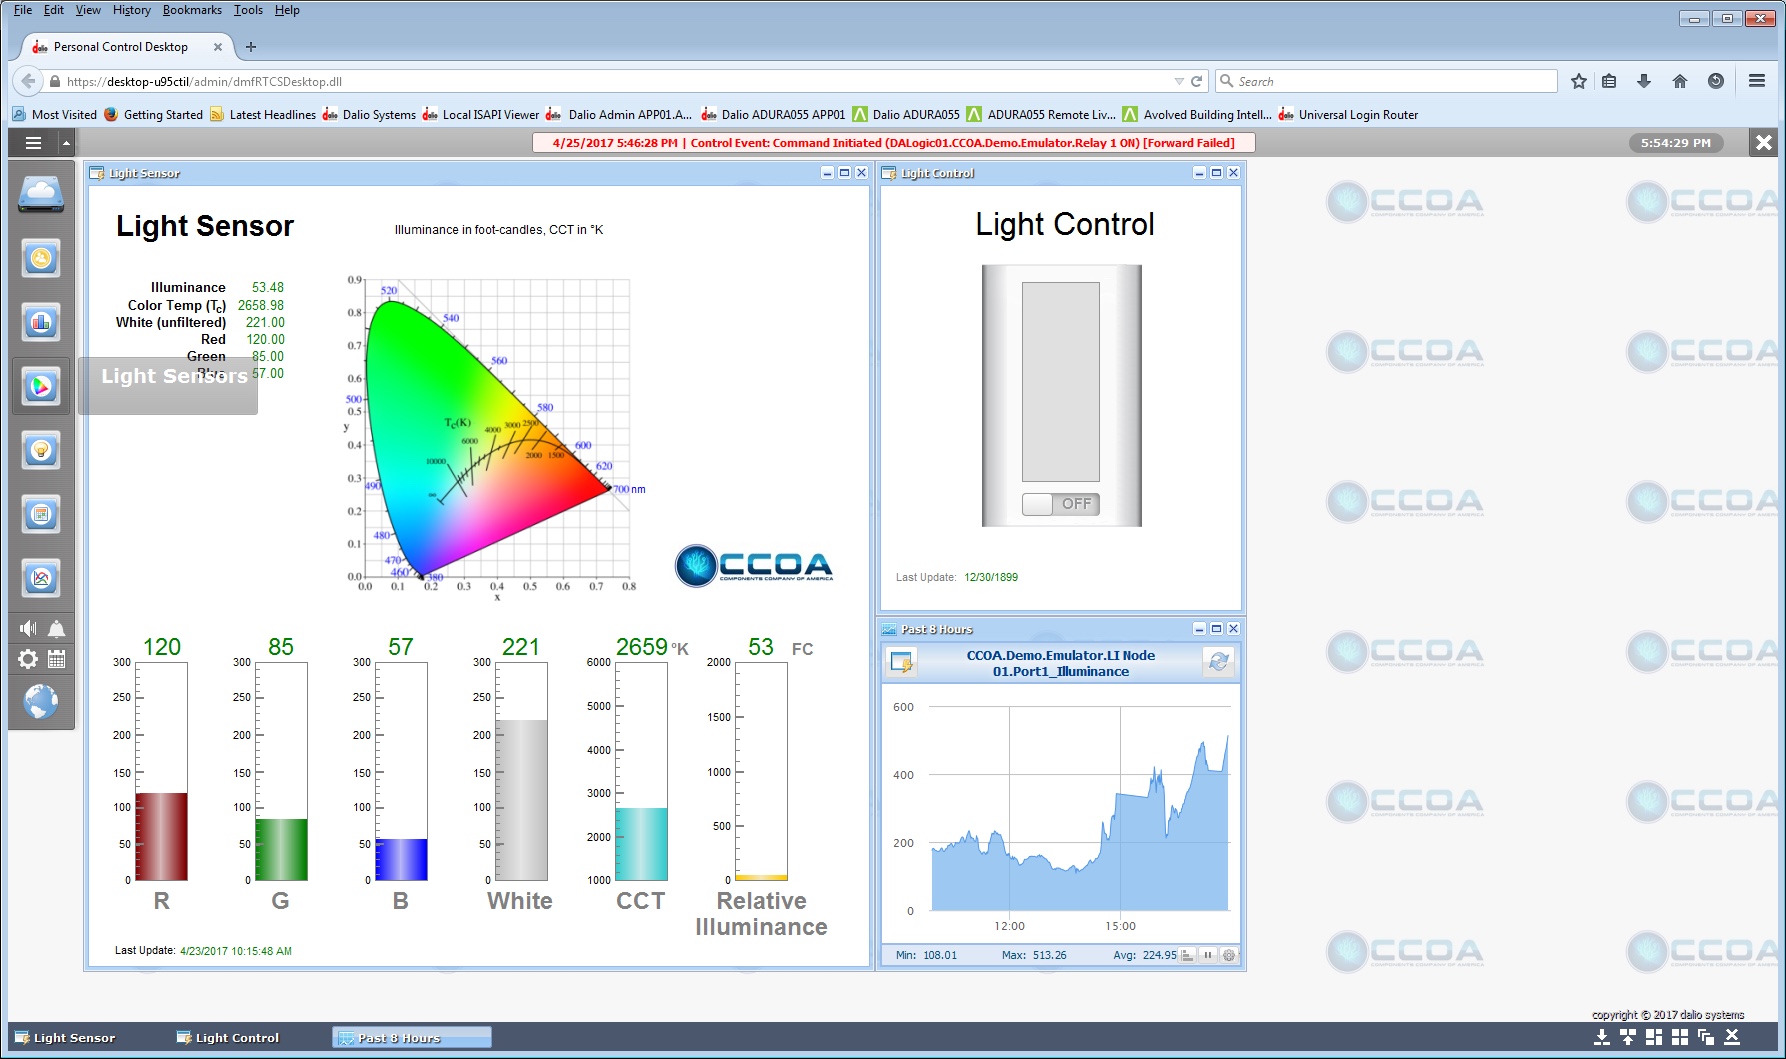This screenshot has height=1059, width=1786.
Task: Cascade the open windows
Action: 1706,1037
